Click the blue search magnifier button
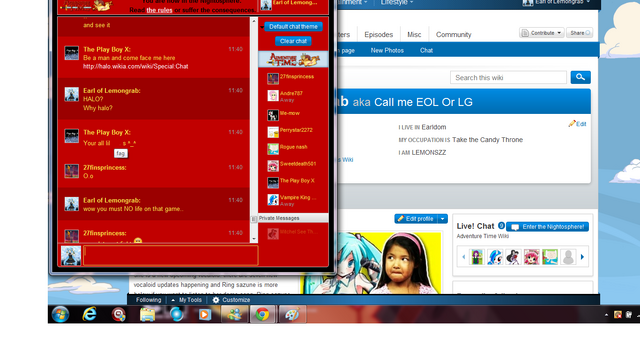This screenshot has width=640, height=360. (x=580, y=77)
